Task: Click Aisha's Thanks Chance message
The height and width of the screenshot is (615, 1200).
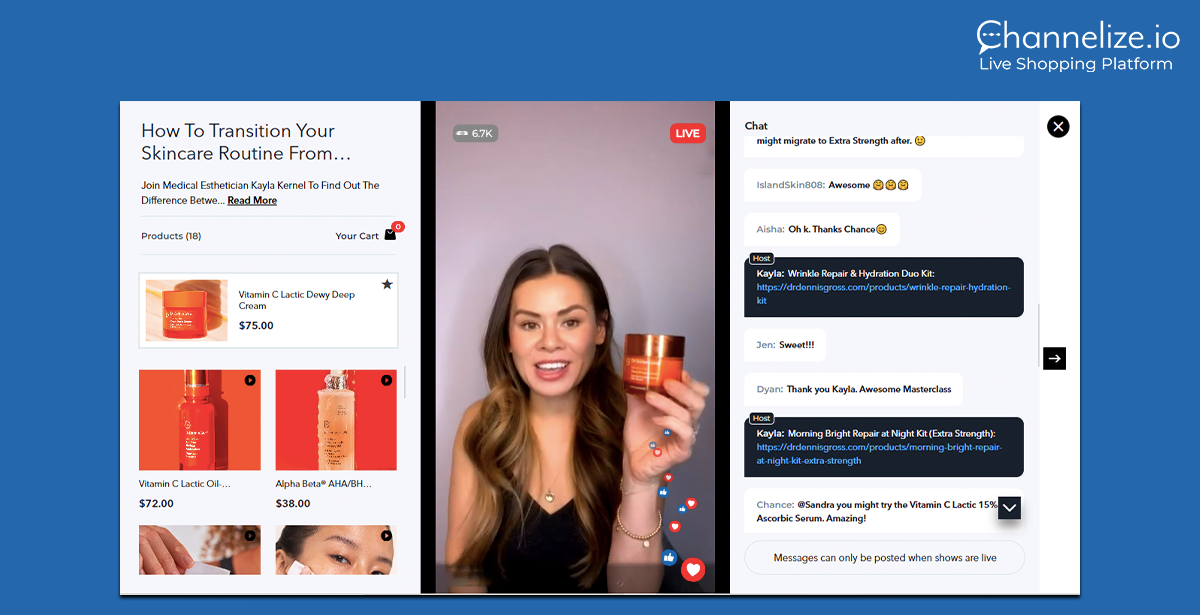Action: click(822, 229)
